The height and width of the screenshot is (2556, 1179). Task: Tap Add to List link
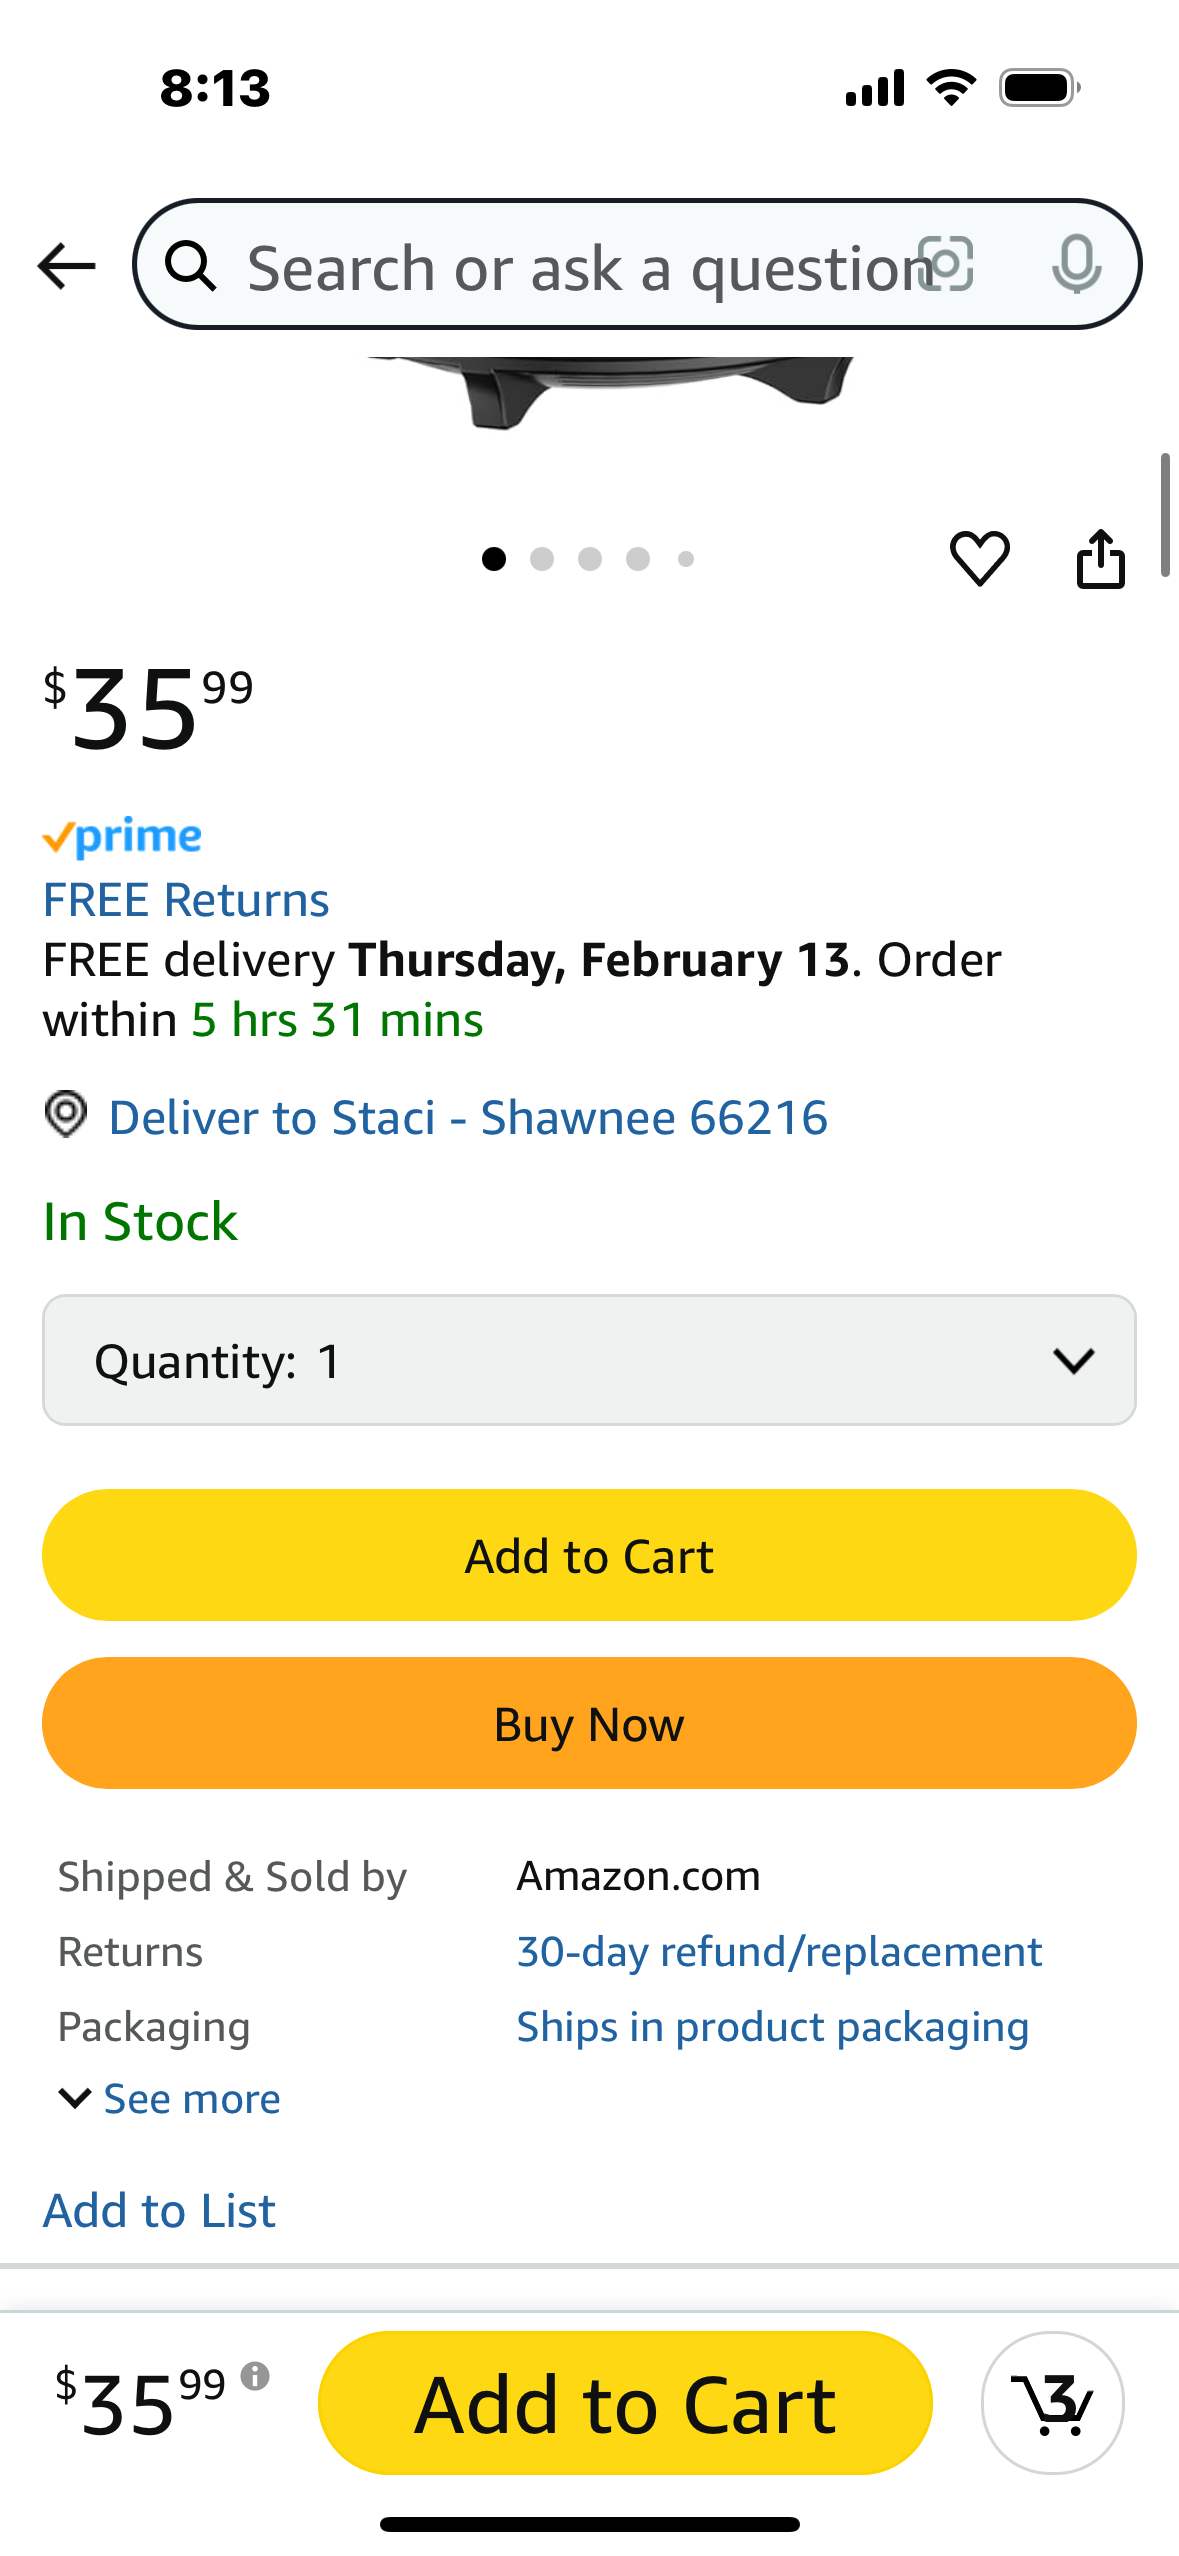(x=159, y=2210)
